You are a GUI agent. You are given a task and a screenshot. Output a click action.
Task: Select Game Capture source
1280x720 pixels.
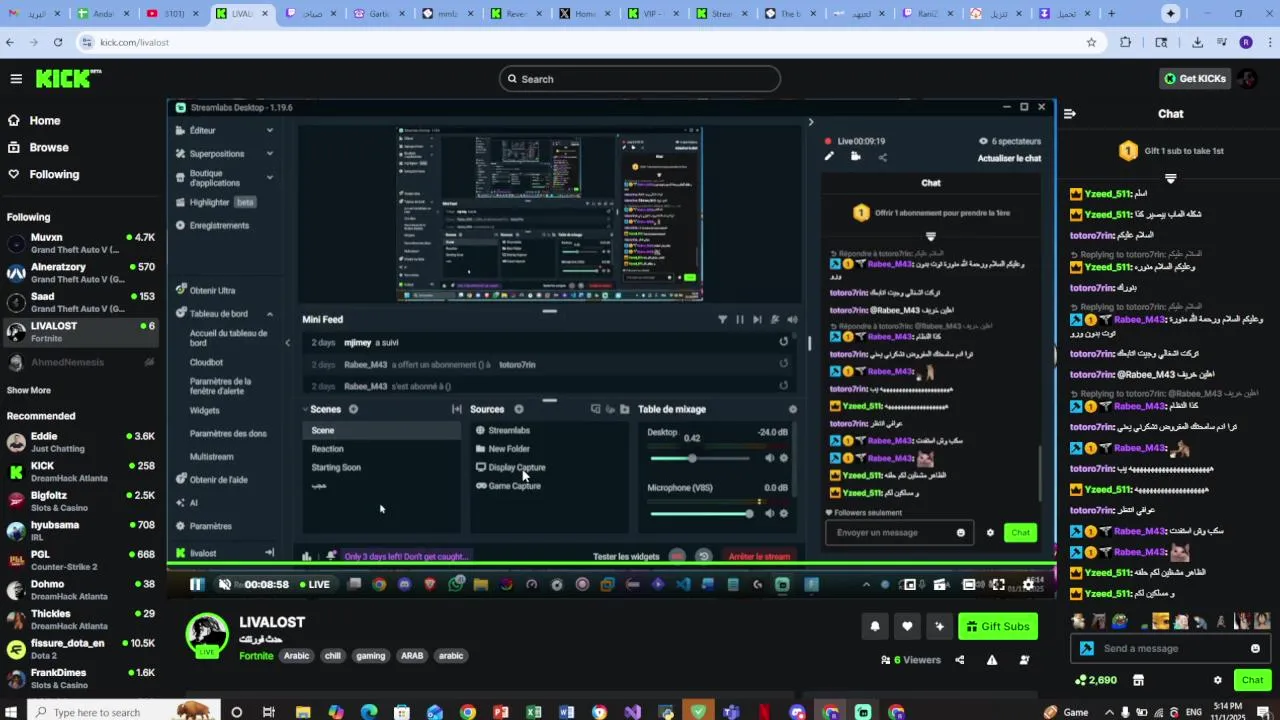(508, 486)
